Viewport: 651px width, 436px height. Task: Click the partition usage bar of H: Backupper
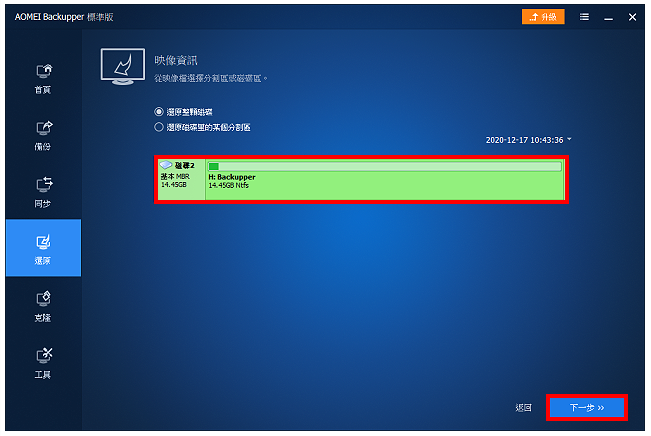pyautogui.click(x=384, y=167)
